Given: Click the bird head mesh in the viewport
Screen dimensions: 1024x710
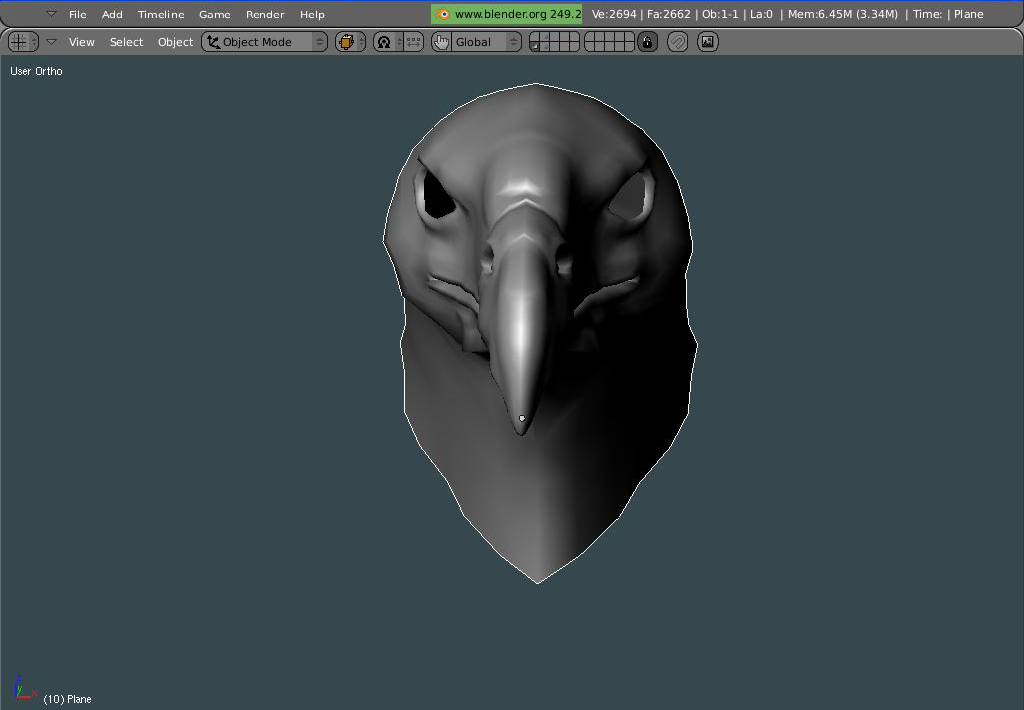Looking at the screenshot, I should (x=538, y=327).
